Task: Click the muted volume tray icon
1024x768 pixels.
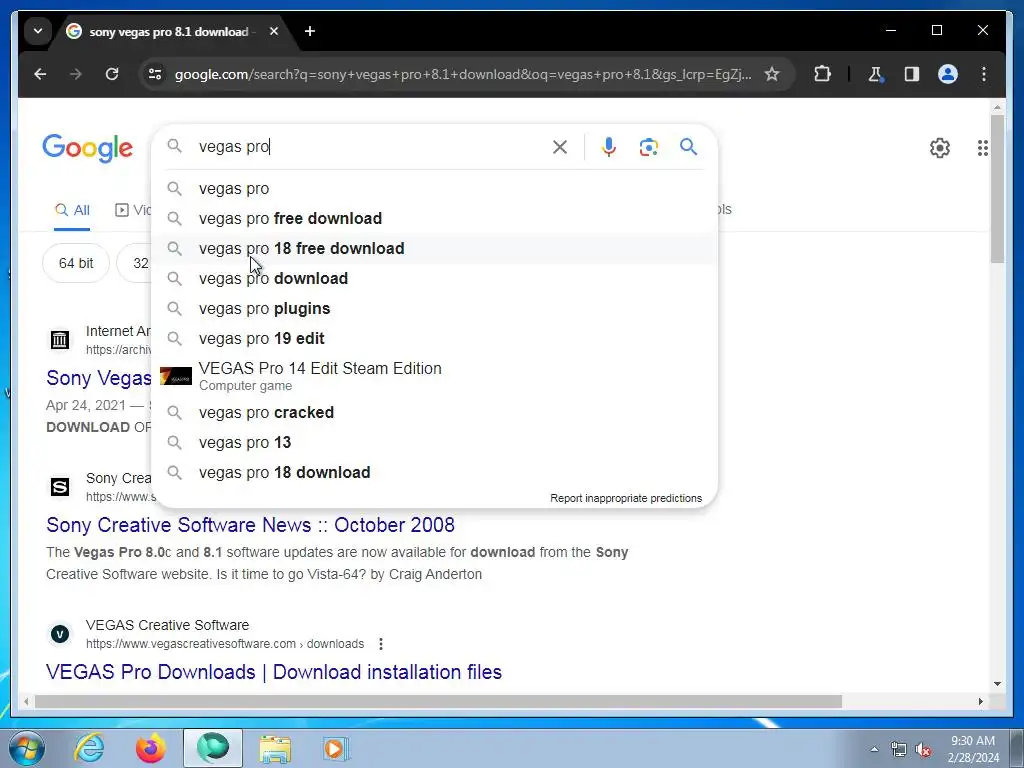Action: [923, 750]
